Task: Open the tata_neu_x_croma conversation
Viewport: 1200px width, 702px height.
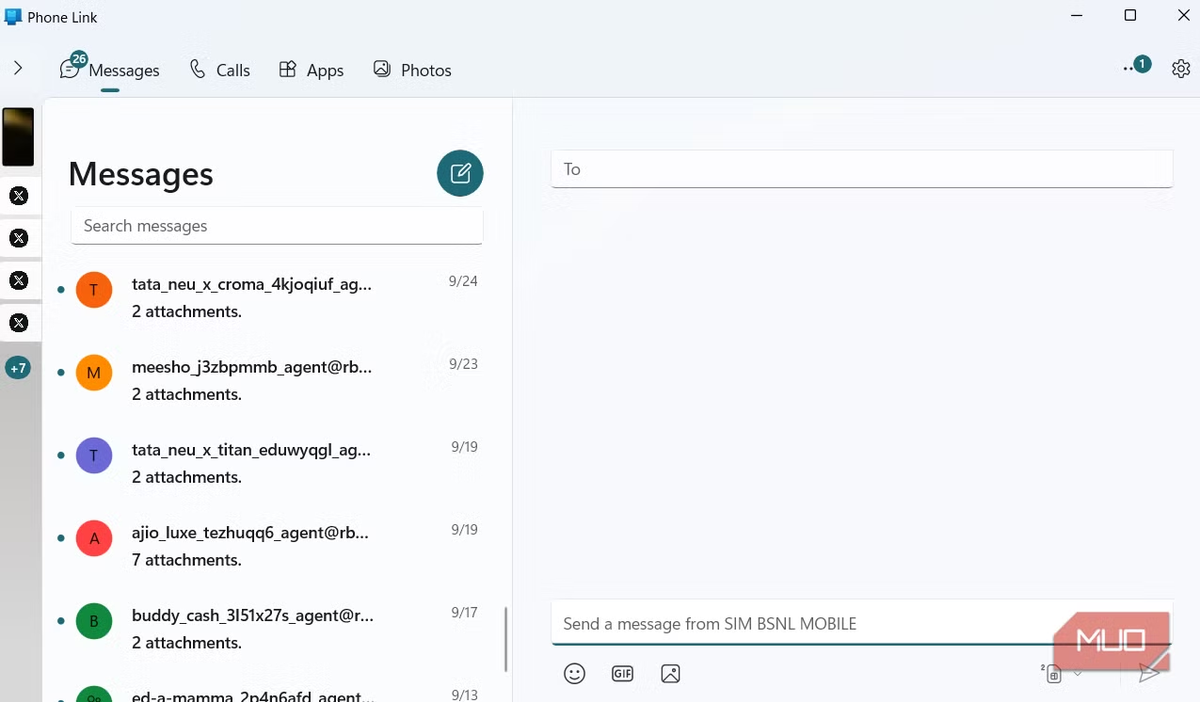Action: tap(270, 297)
